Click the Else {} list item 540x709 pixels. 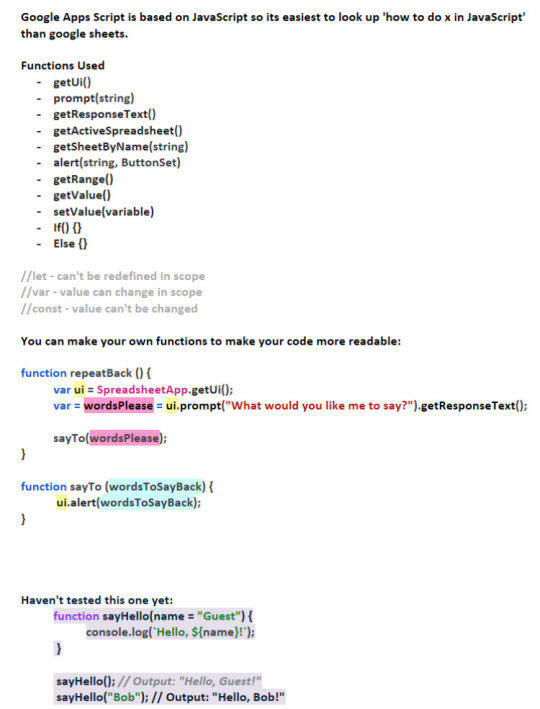tap(70, 244)
